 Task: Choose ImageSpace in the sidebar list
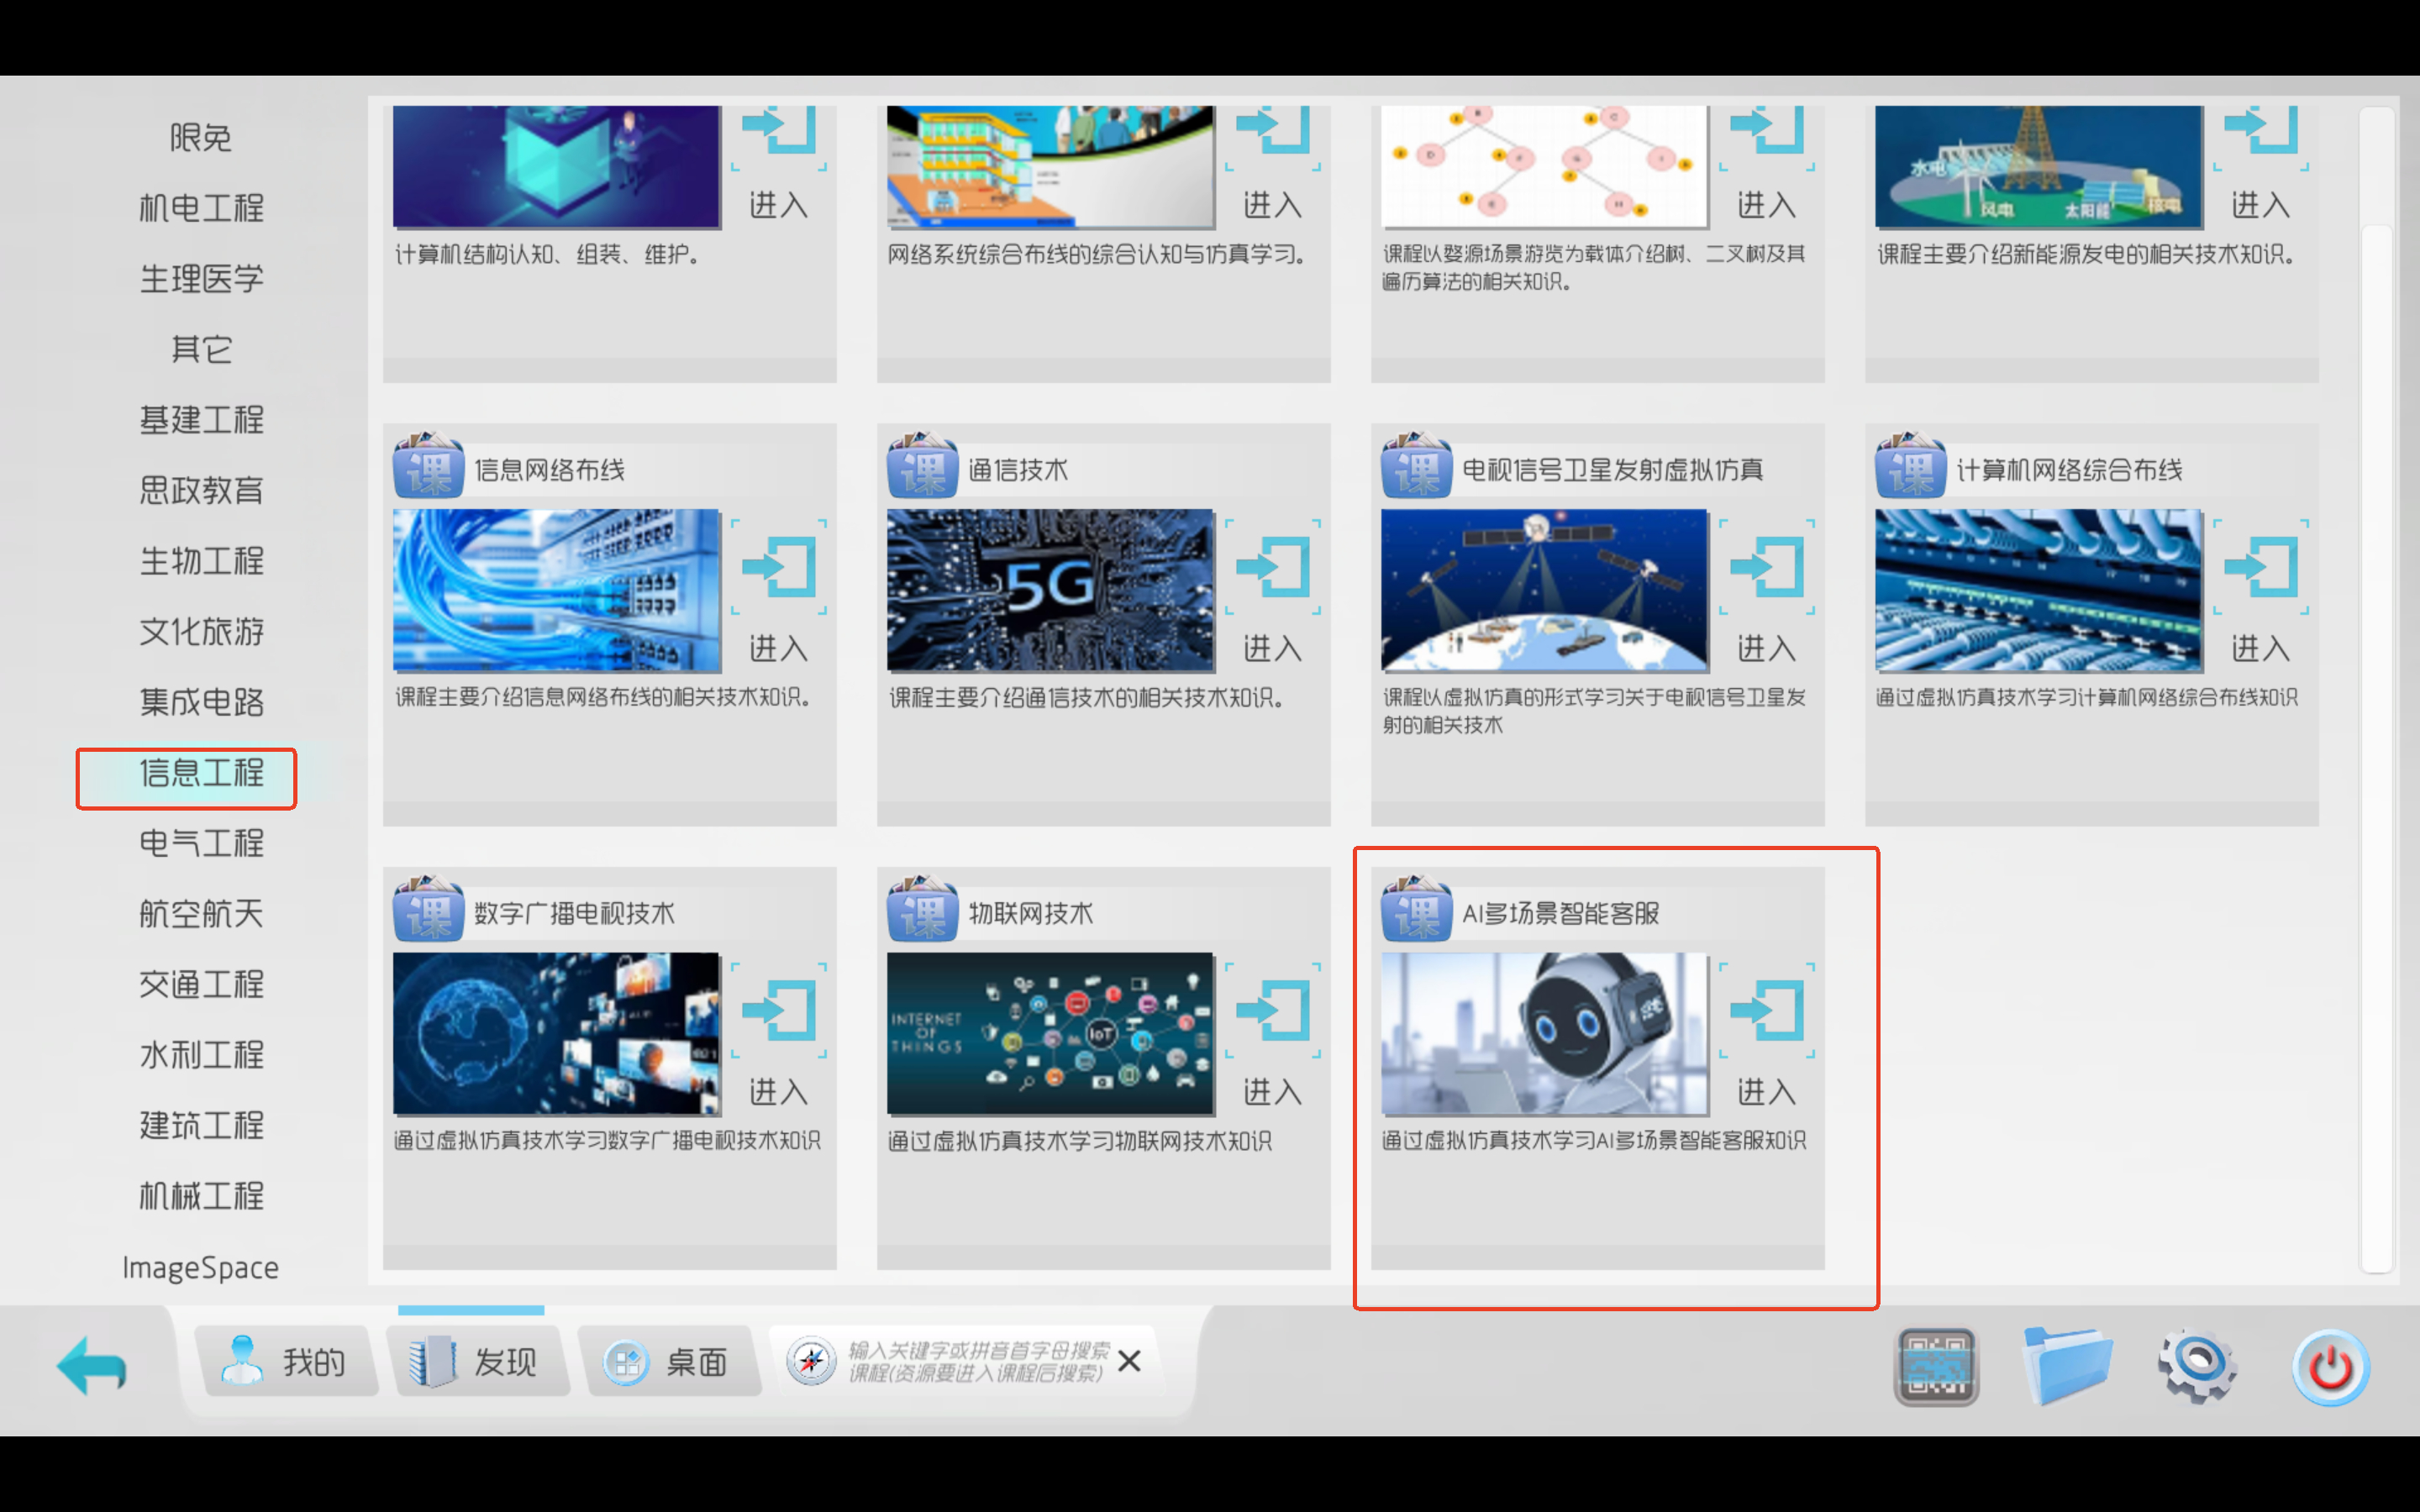[x=201, y=1267]
